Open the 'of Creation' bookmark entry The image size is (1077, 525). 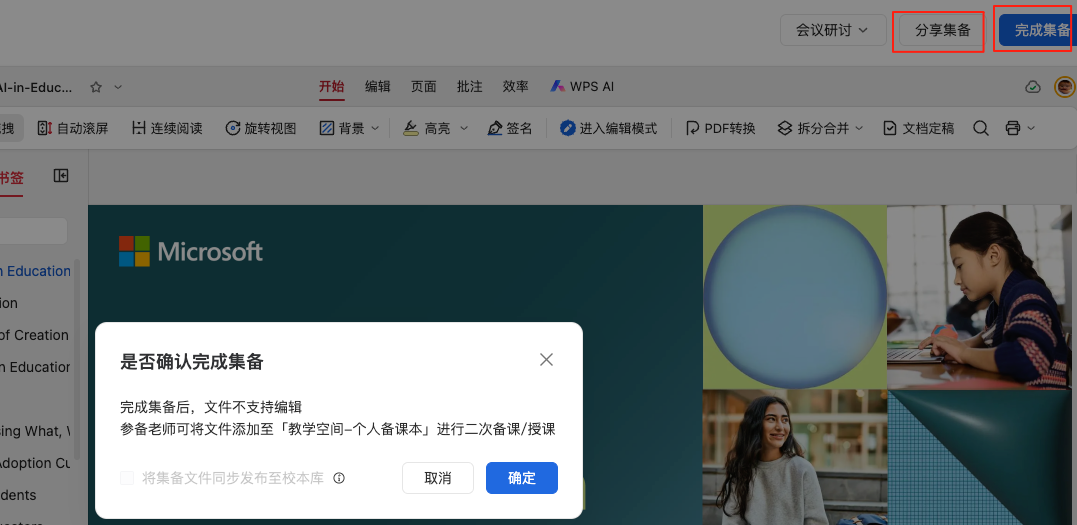(34, 335)
